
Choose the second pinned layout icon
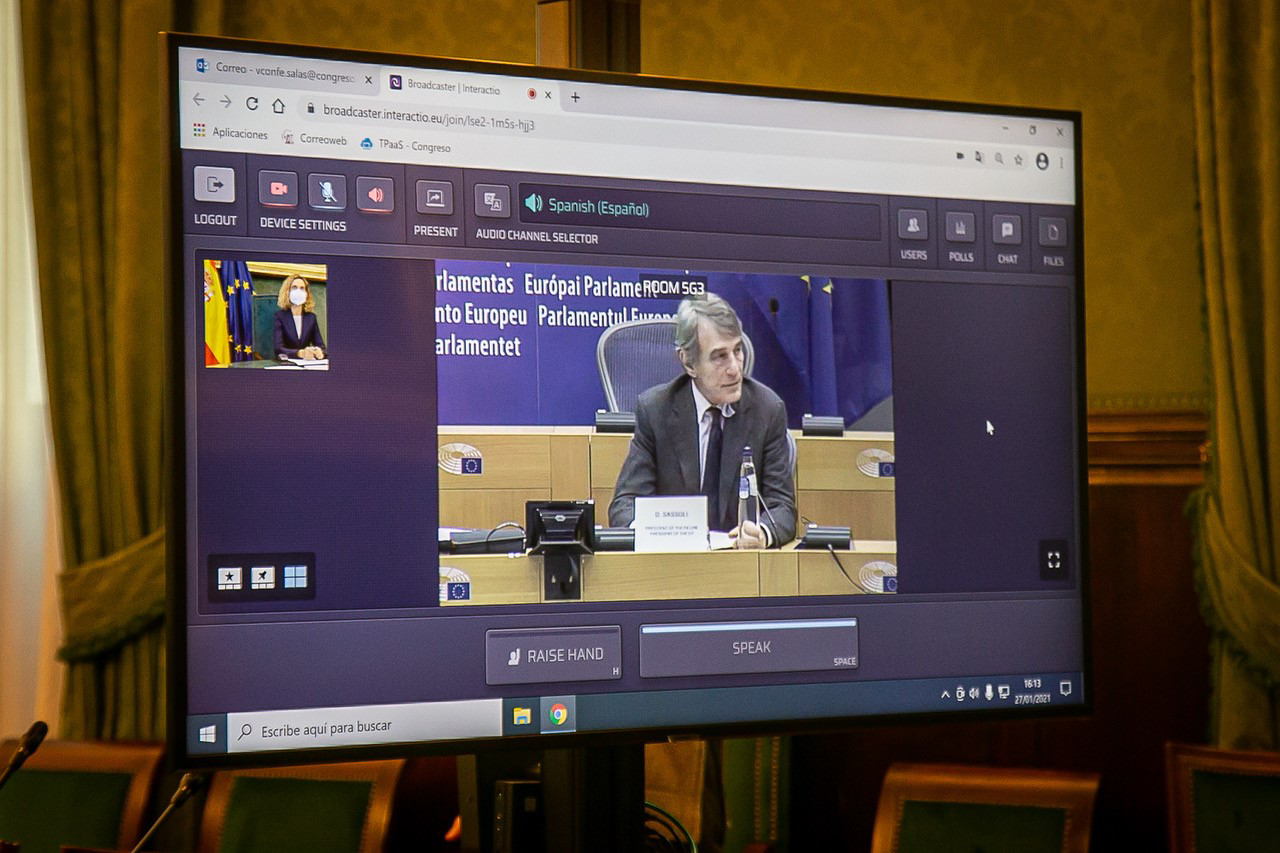(263, 578)
